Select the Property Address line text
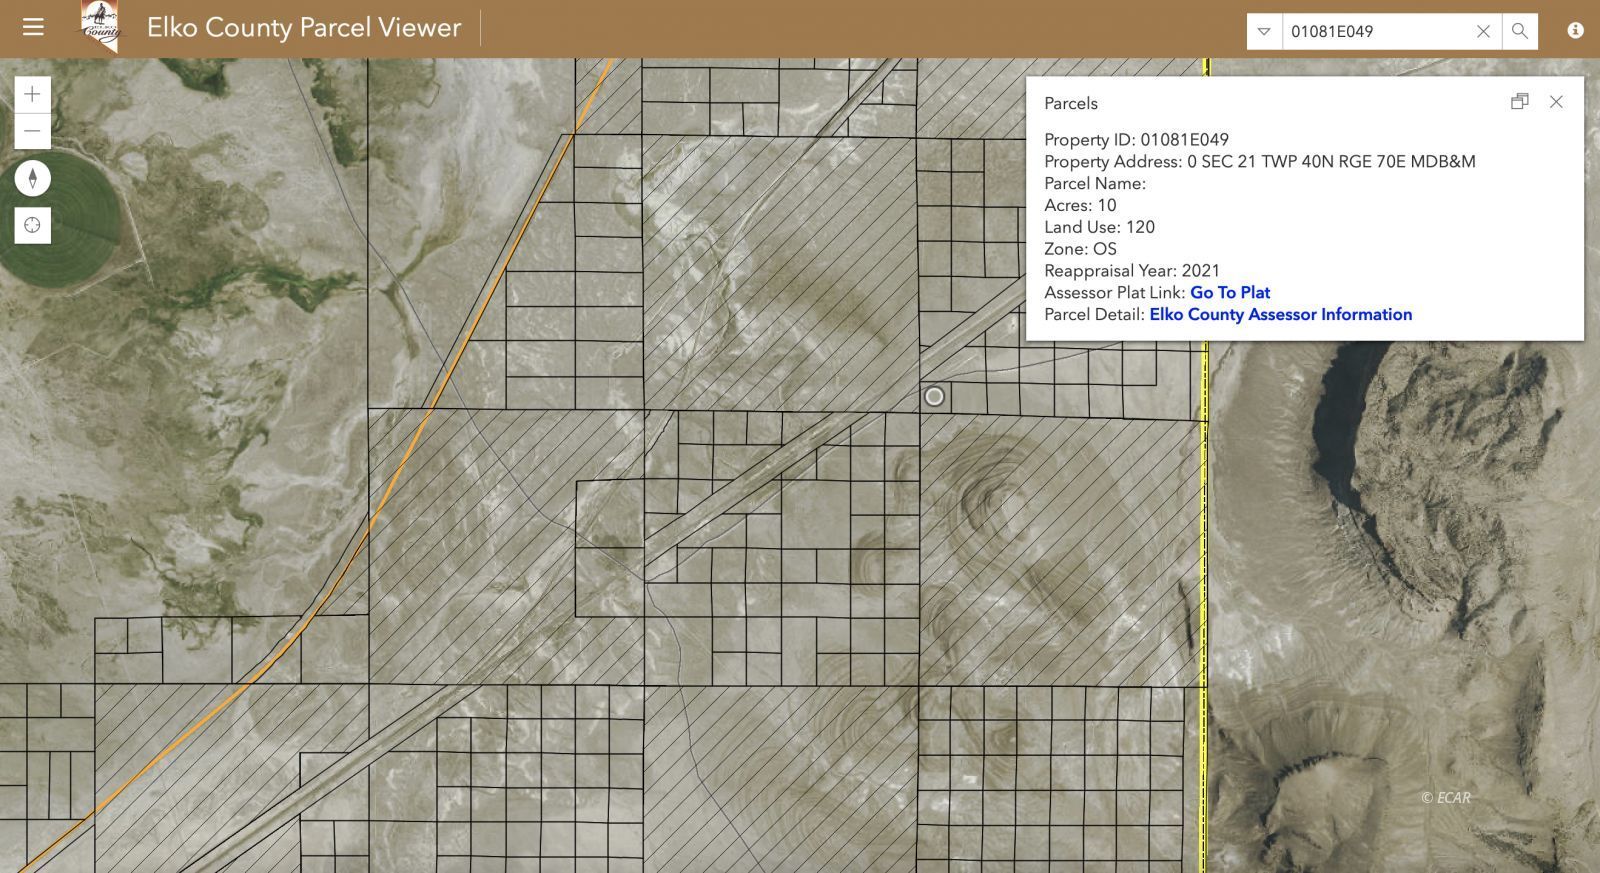 [1260, 162]
